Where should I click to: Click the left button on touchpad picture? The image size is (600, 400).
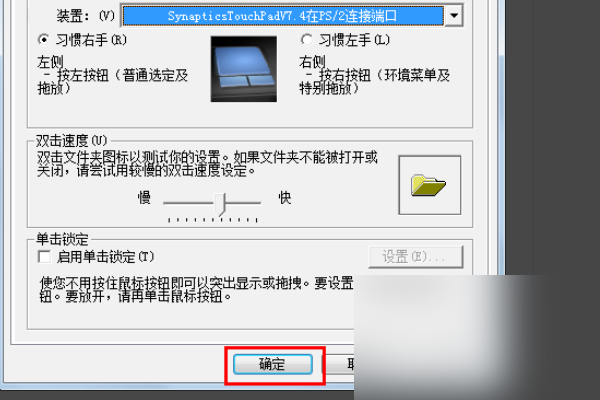pyautogui.click(x=232, y=82)
